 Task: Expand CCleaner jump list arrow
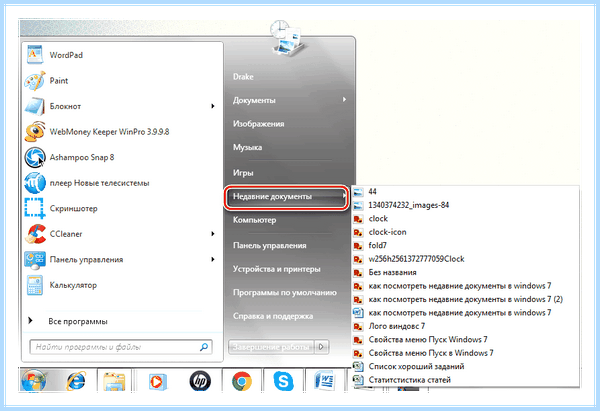tap(213, 234)
